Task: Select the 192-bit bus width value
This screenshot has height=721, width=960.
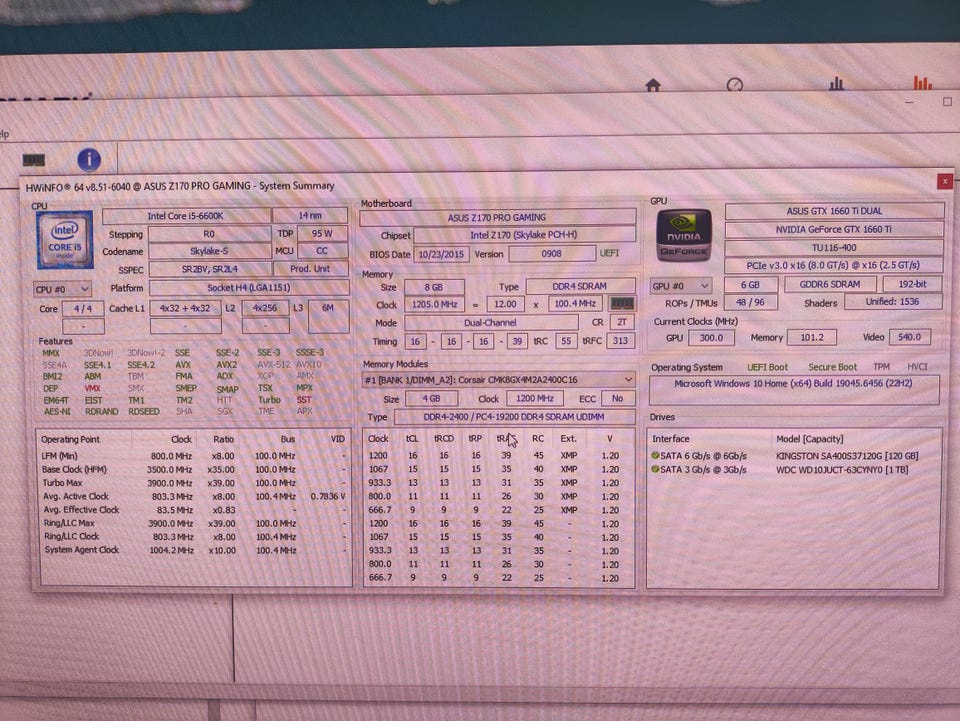Action: [x=912, y=284]
